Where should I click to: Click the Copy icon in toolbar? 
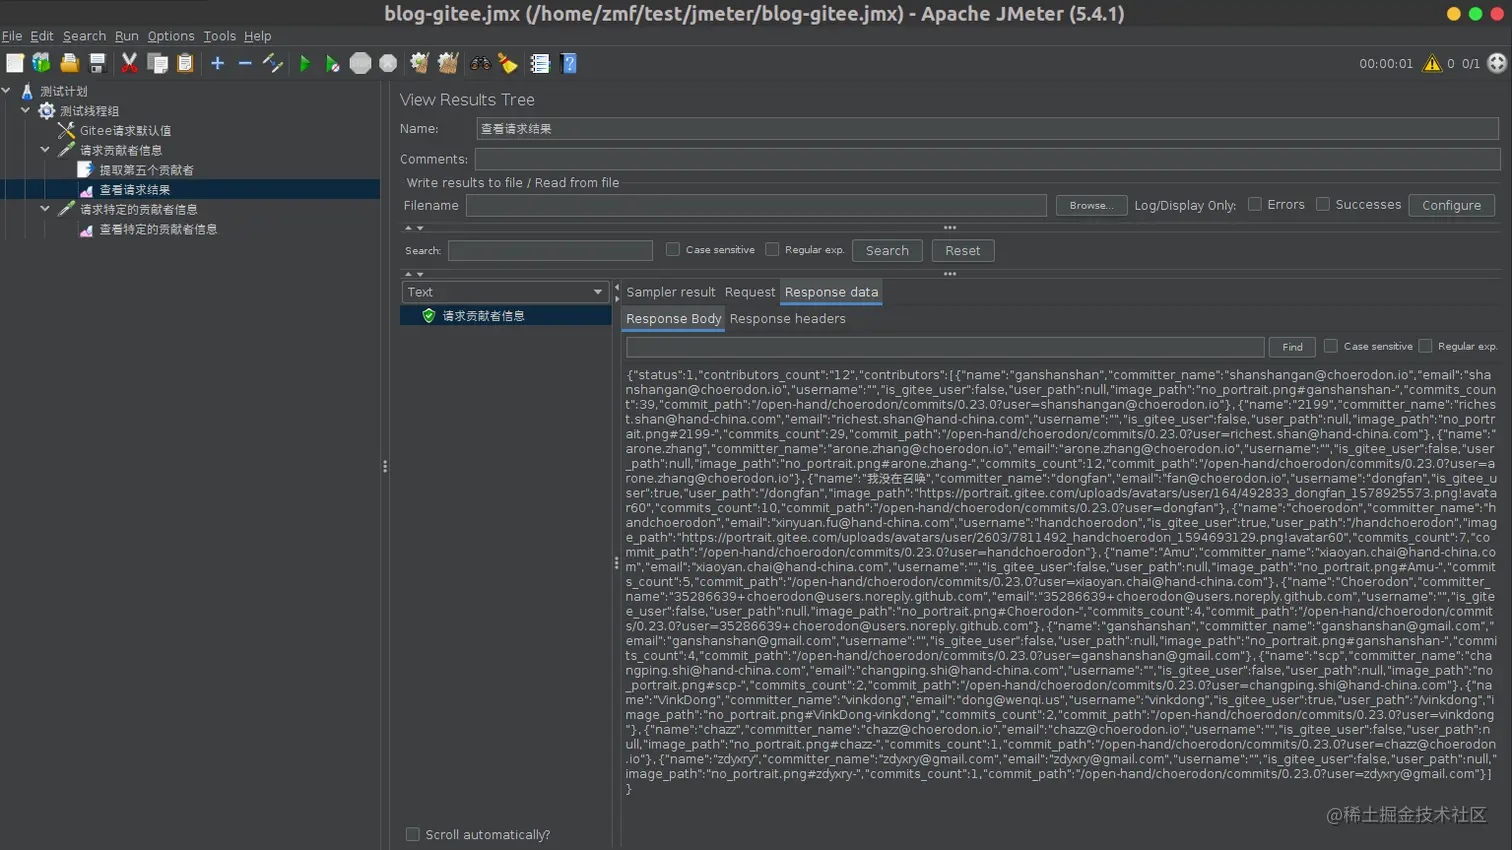157,63
